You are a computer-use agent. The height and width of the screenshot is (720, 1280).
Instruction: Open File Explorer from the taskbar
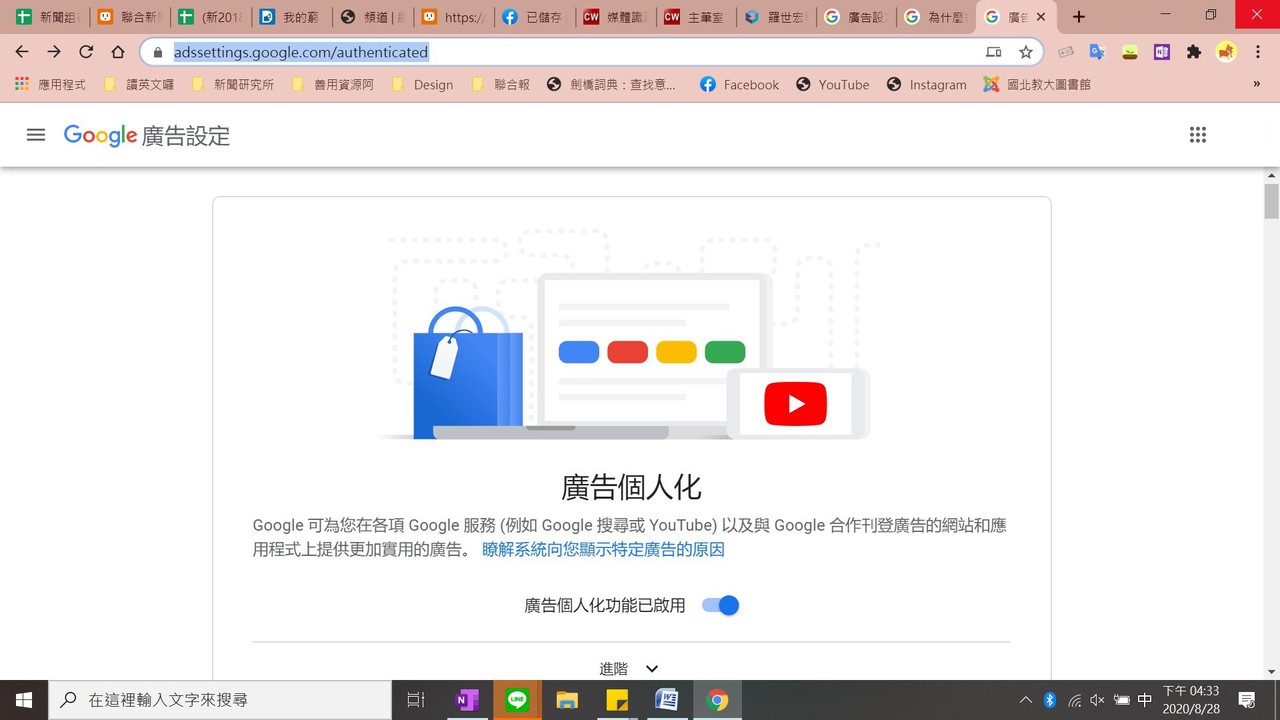[567, 700]
